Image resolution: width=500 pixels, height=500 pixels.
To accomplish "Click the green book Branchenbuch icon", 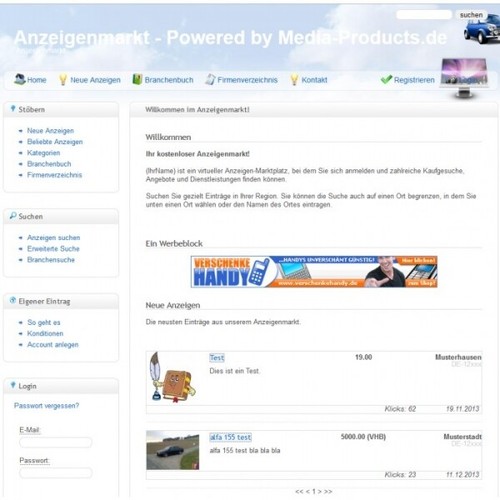I will click(x=137, y=79).
